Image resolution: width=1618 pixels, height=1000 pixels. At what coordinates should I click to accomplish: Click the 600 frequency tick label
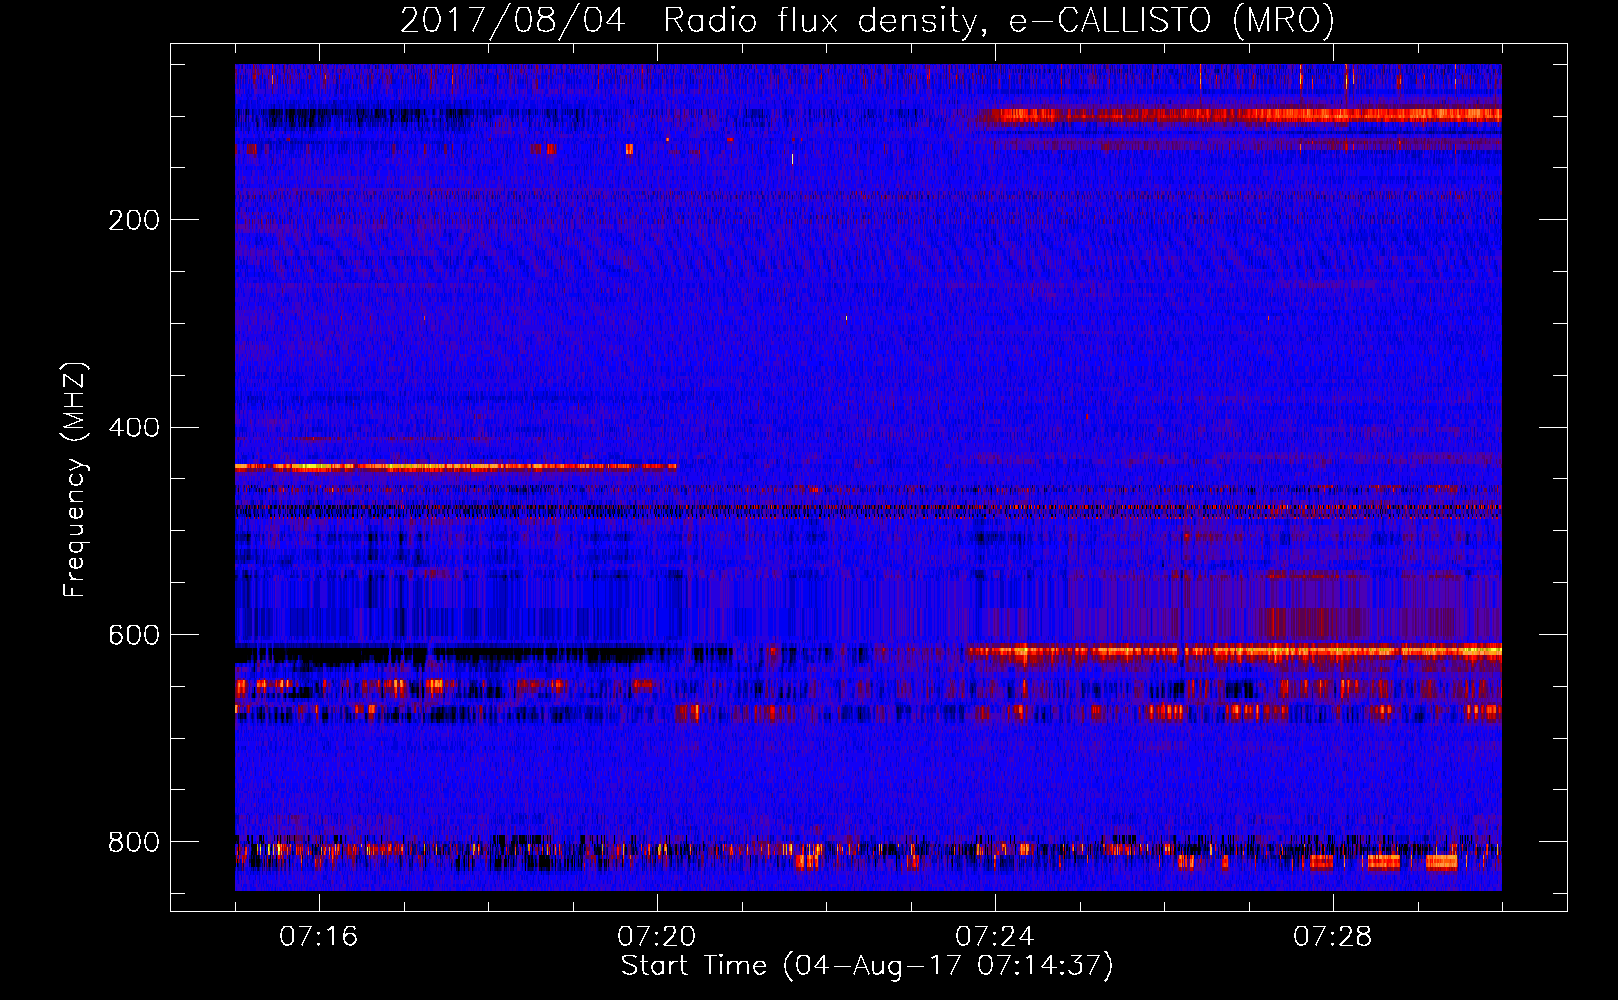click(134, 636)
